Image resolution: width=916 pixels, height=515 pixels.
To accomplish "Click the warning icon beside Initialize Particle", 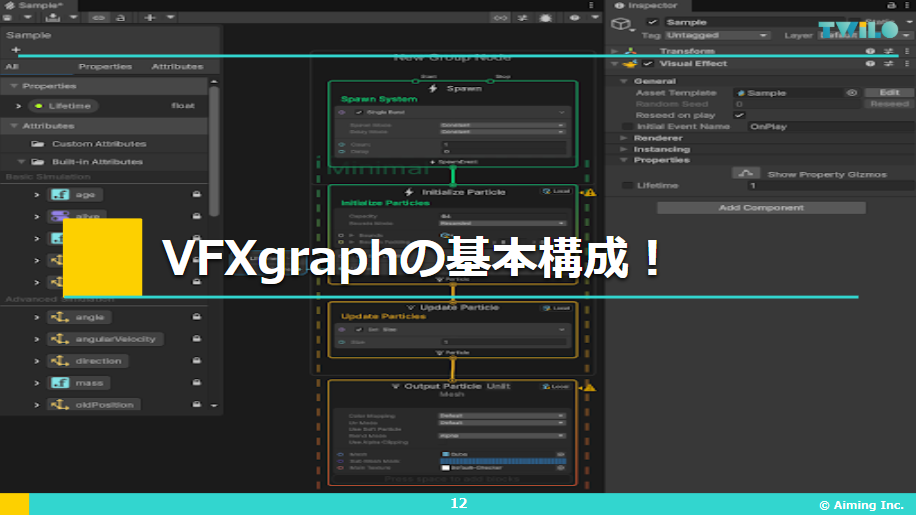I will [x=589, y=191].
